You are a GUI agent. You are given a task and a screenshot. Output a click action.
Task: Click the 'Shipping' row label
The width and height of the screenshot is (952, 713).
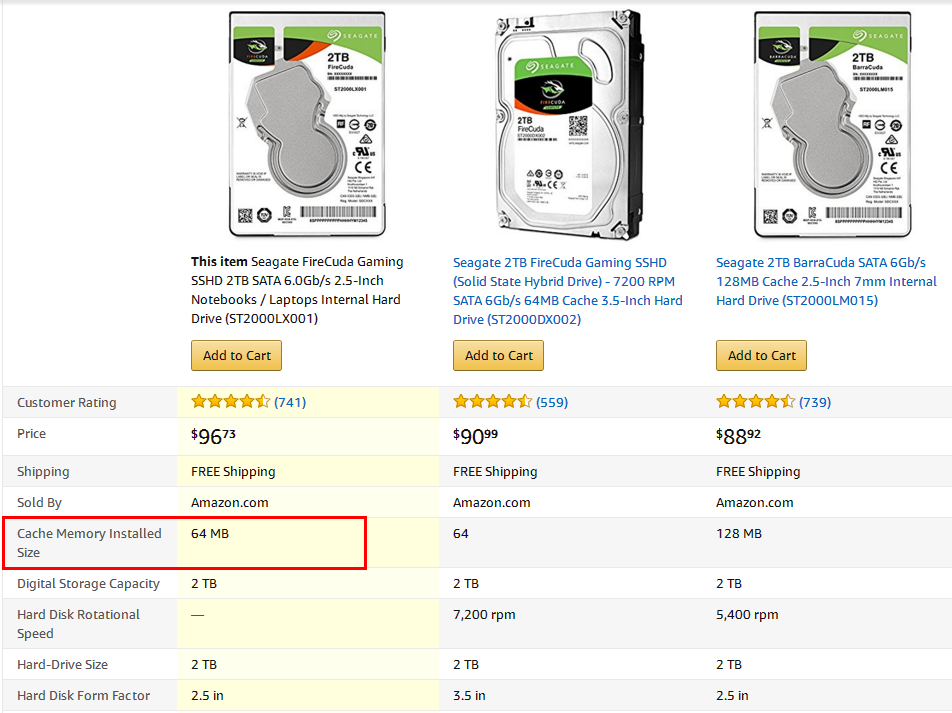43,472
